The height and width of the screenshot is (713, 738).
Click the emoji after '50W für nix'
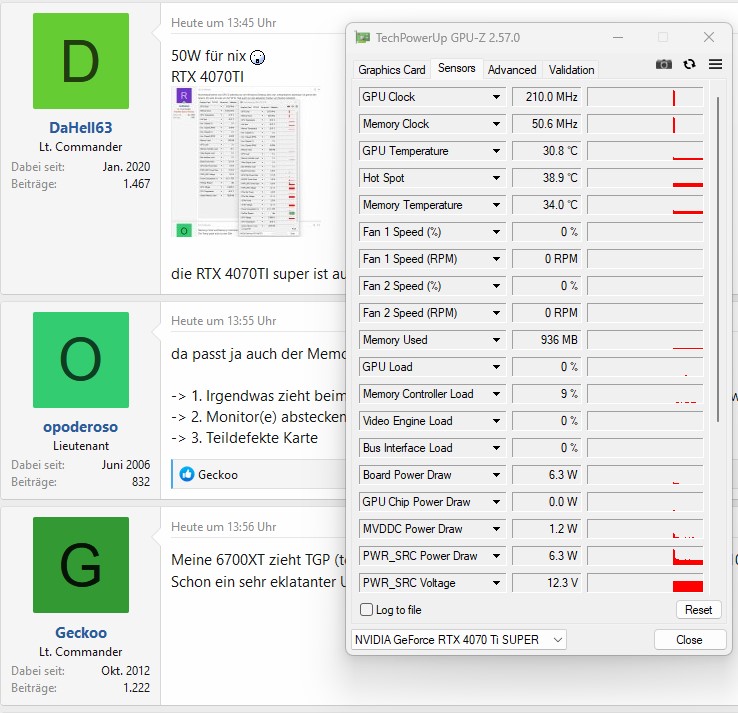click(257, 57)
